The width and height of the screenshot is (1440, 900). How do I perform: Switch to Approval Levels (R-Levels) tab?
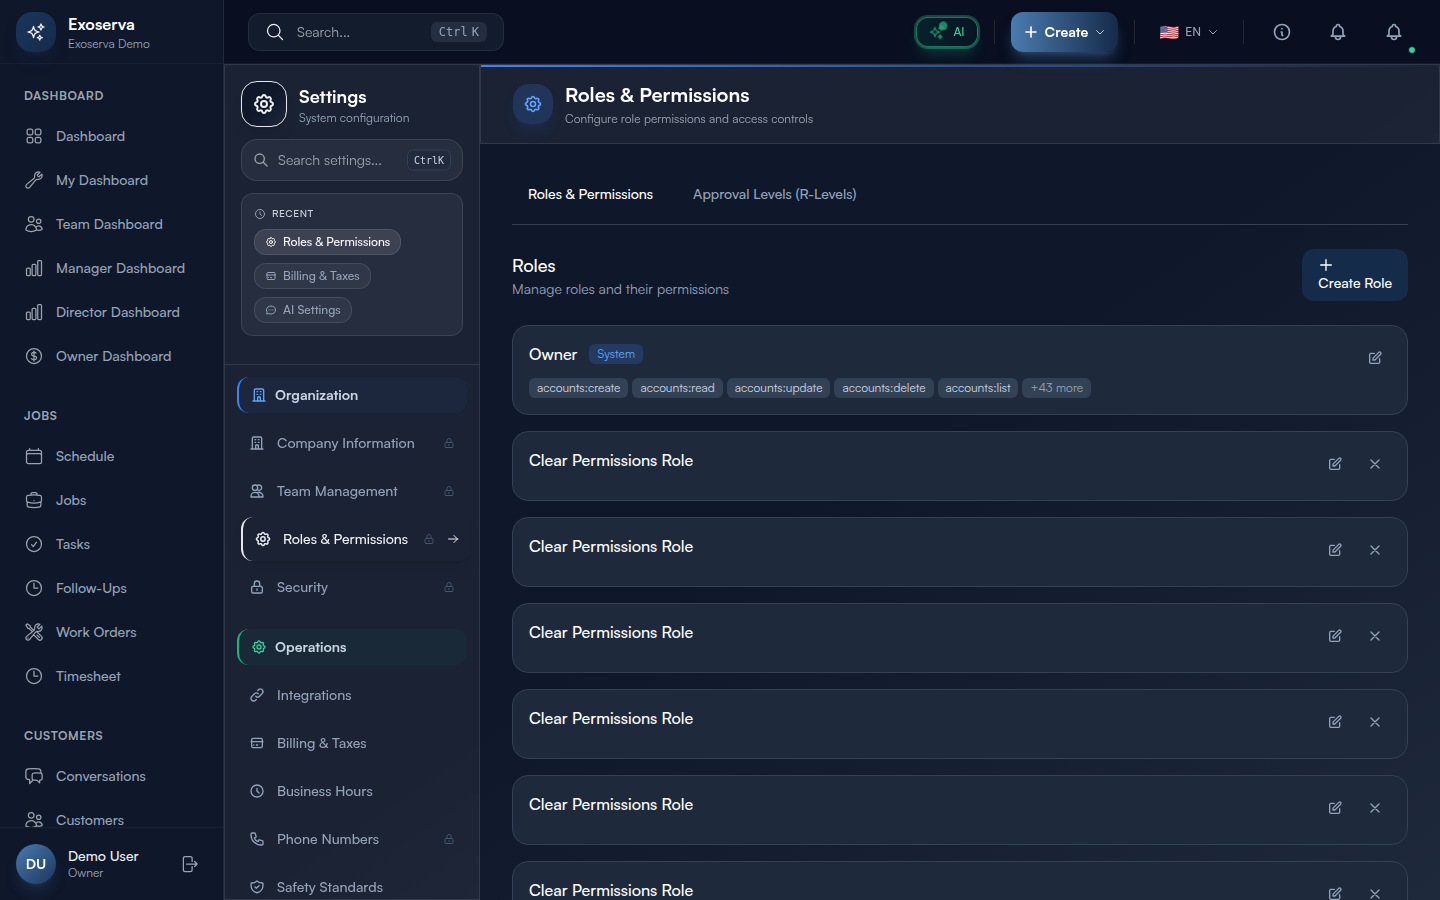point(774,194)
